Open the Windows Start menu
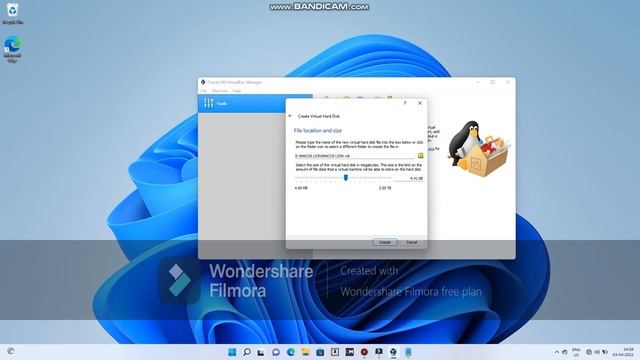640x360 pixels. tap(232, 352)
